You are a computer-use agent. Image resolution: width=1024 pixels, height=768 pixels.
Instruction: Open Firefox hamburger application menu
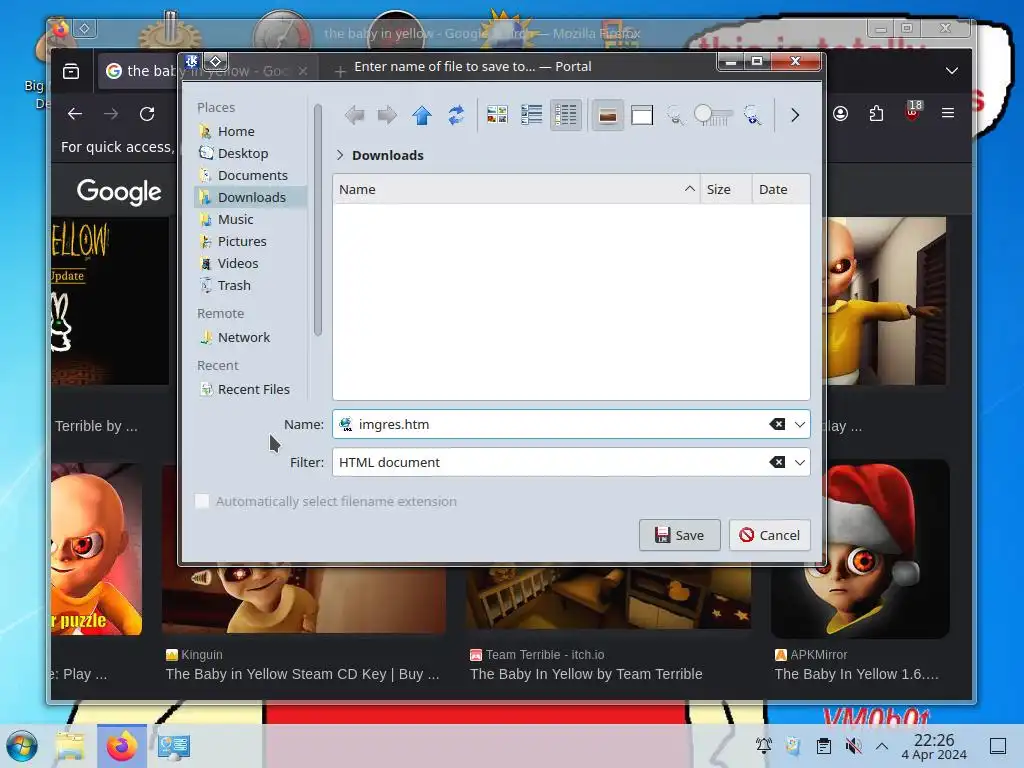pos(948,114)
